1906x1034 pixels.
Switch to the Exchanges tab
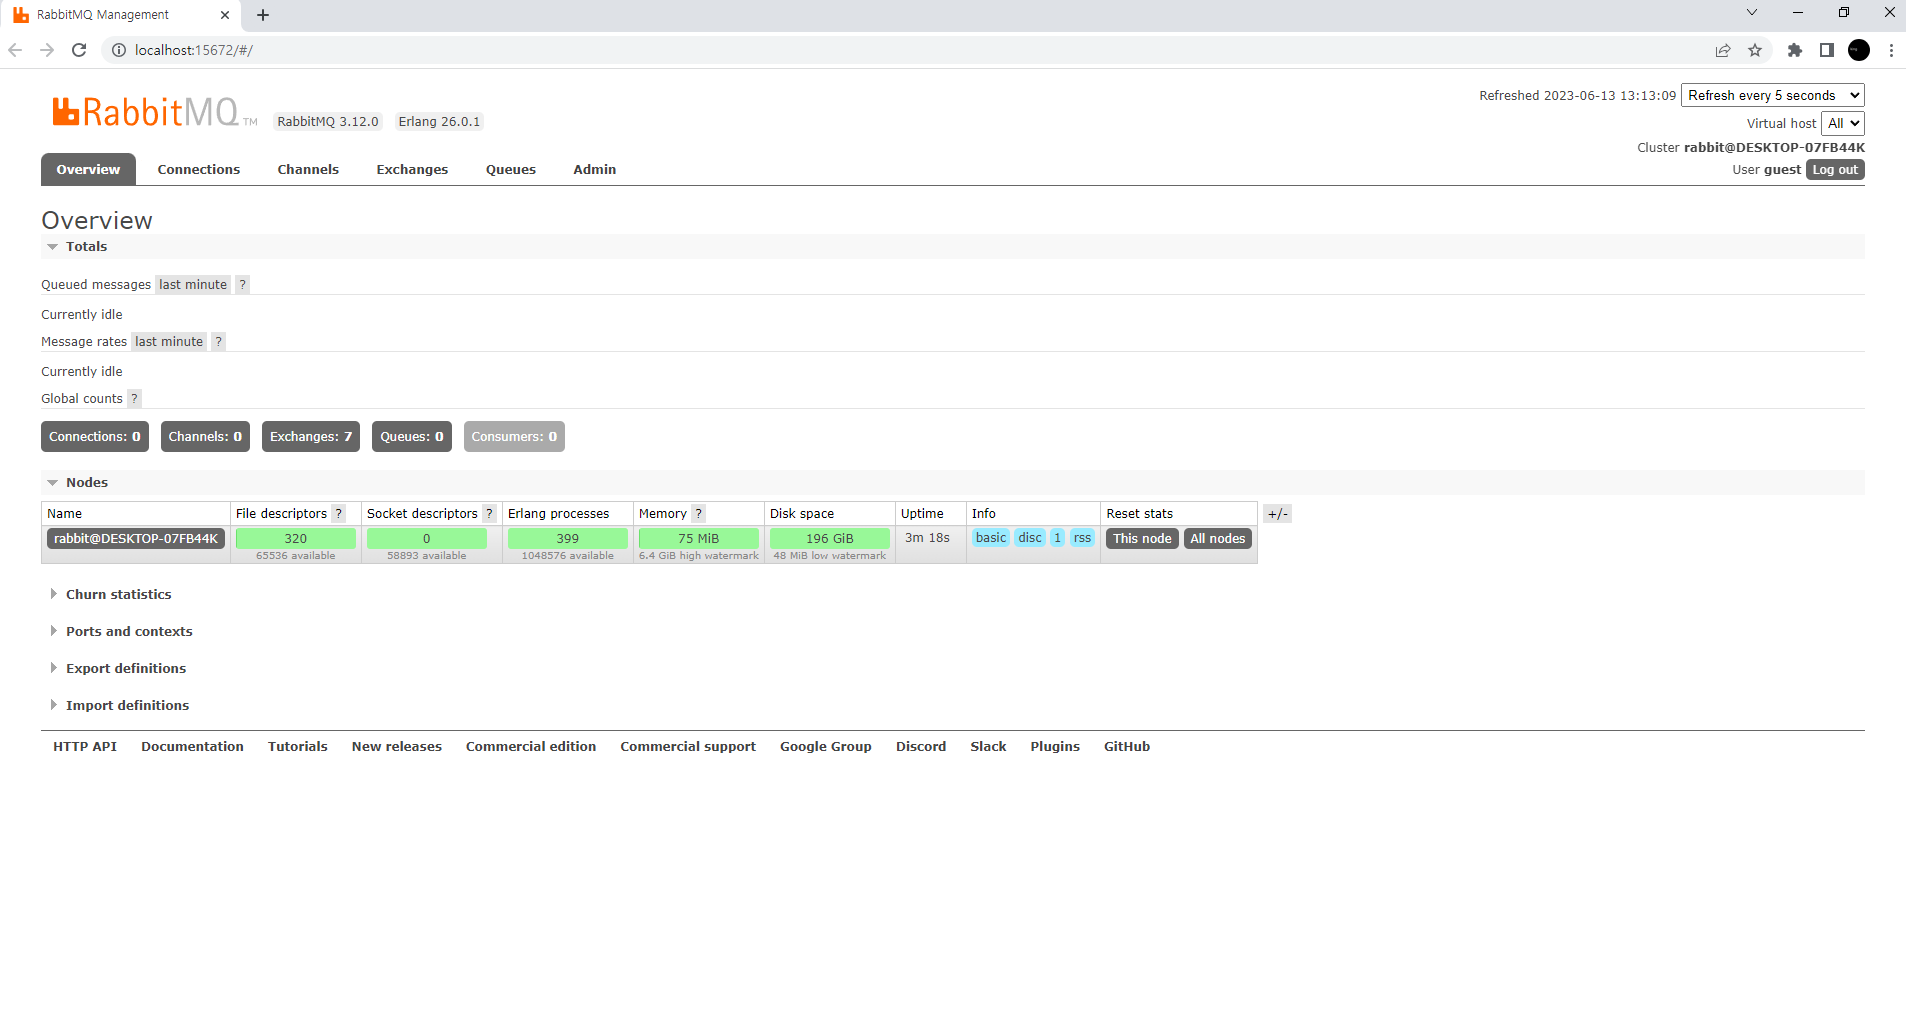(x=412, y=170)
